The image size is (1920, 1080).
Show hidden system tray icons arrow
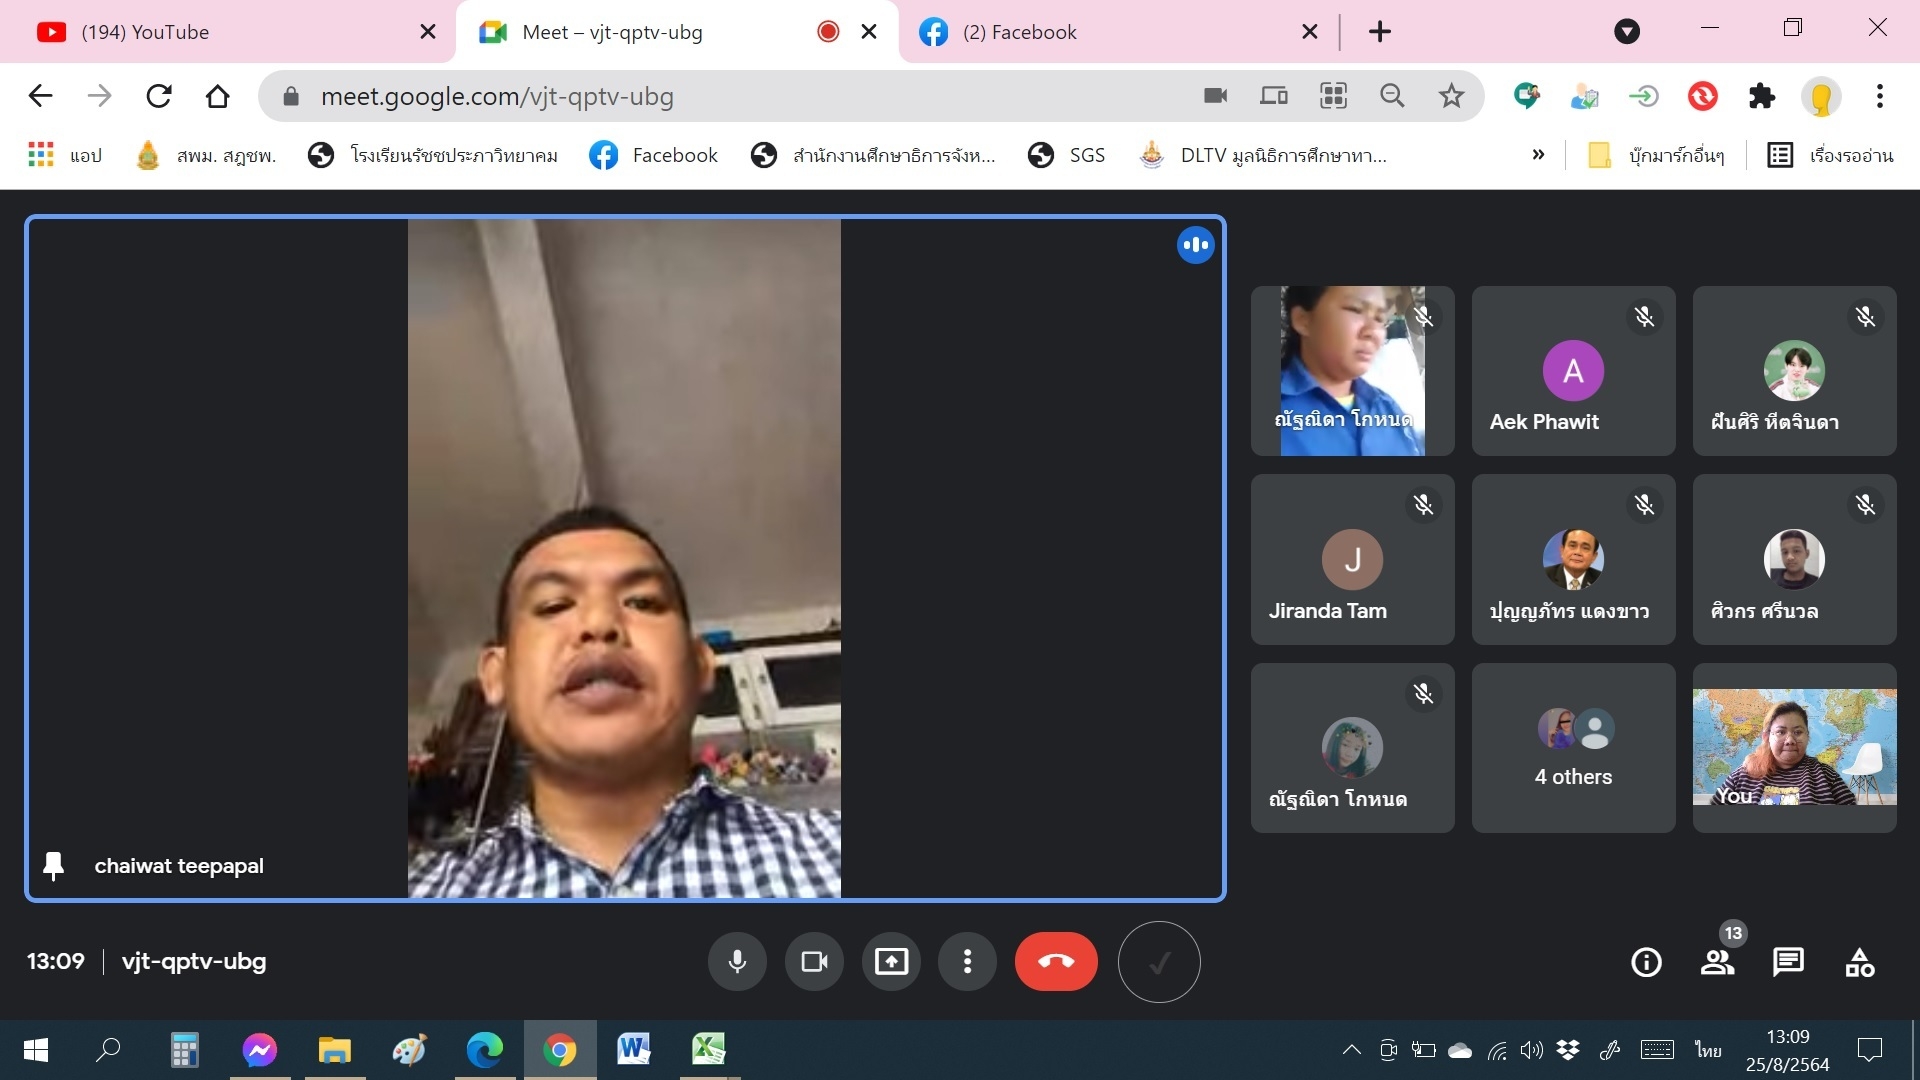tap(1351, 1050)
